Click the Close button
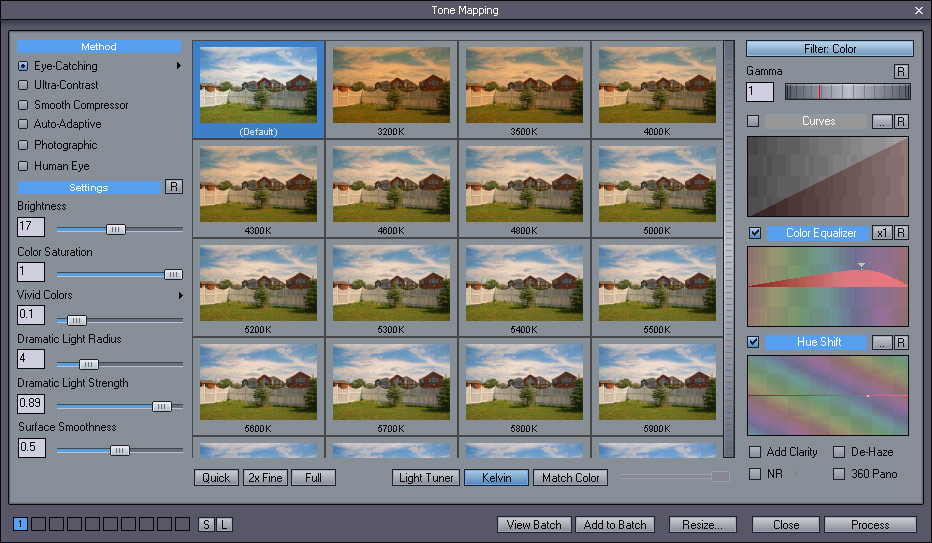 (786, 525)
